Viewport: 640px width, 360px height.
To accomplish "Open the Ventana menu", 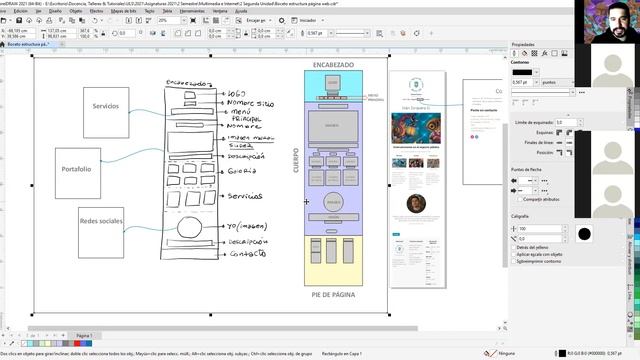I will coord(220,11).
